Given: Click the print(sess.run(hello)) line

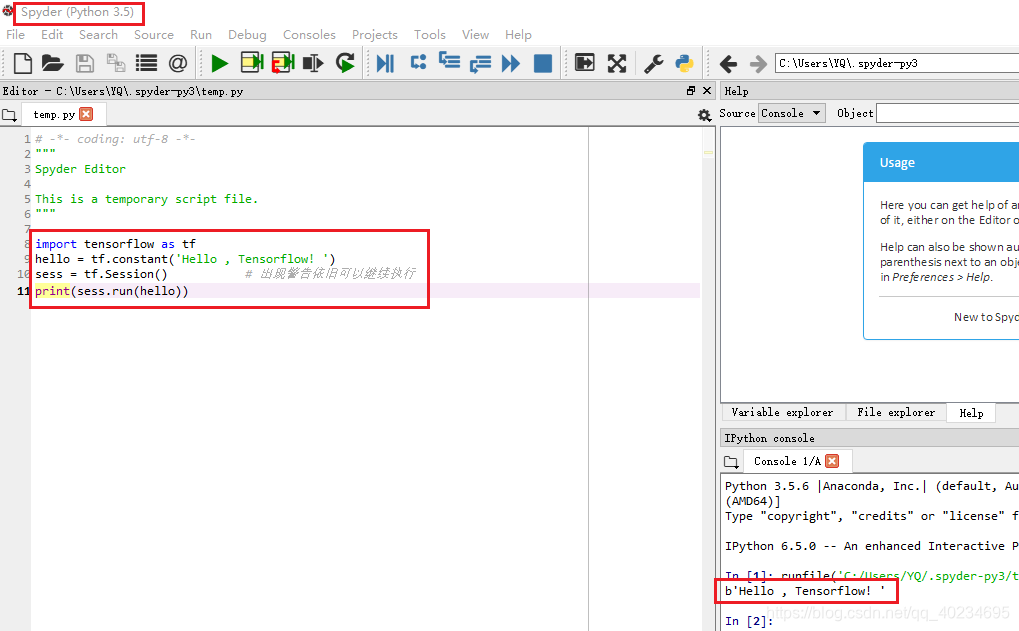Looking at the screenshot, I should coord(112,290).
